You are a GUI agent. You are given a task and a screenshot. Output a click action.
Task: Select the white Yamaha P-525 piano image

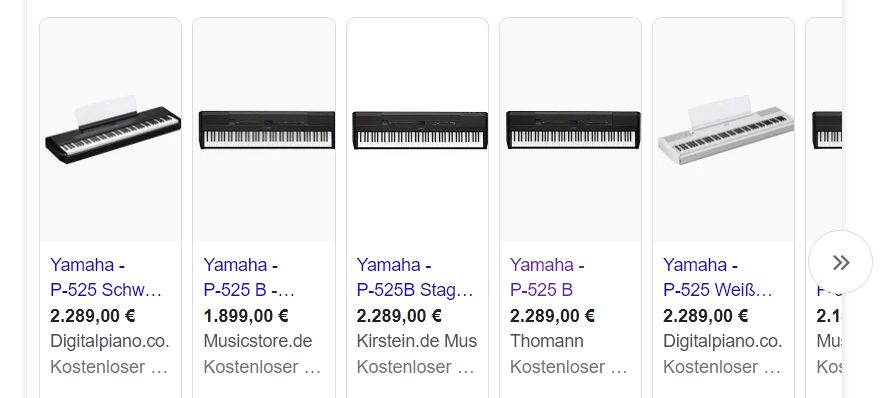(724, 130)
